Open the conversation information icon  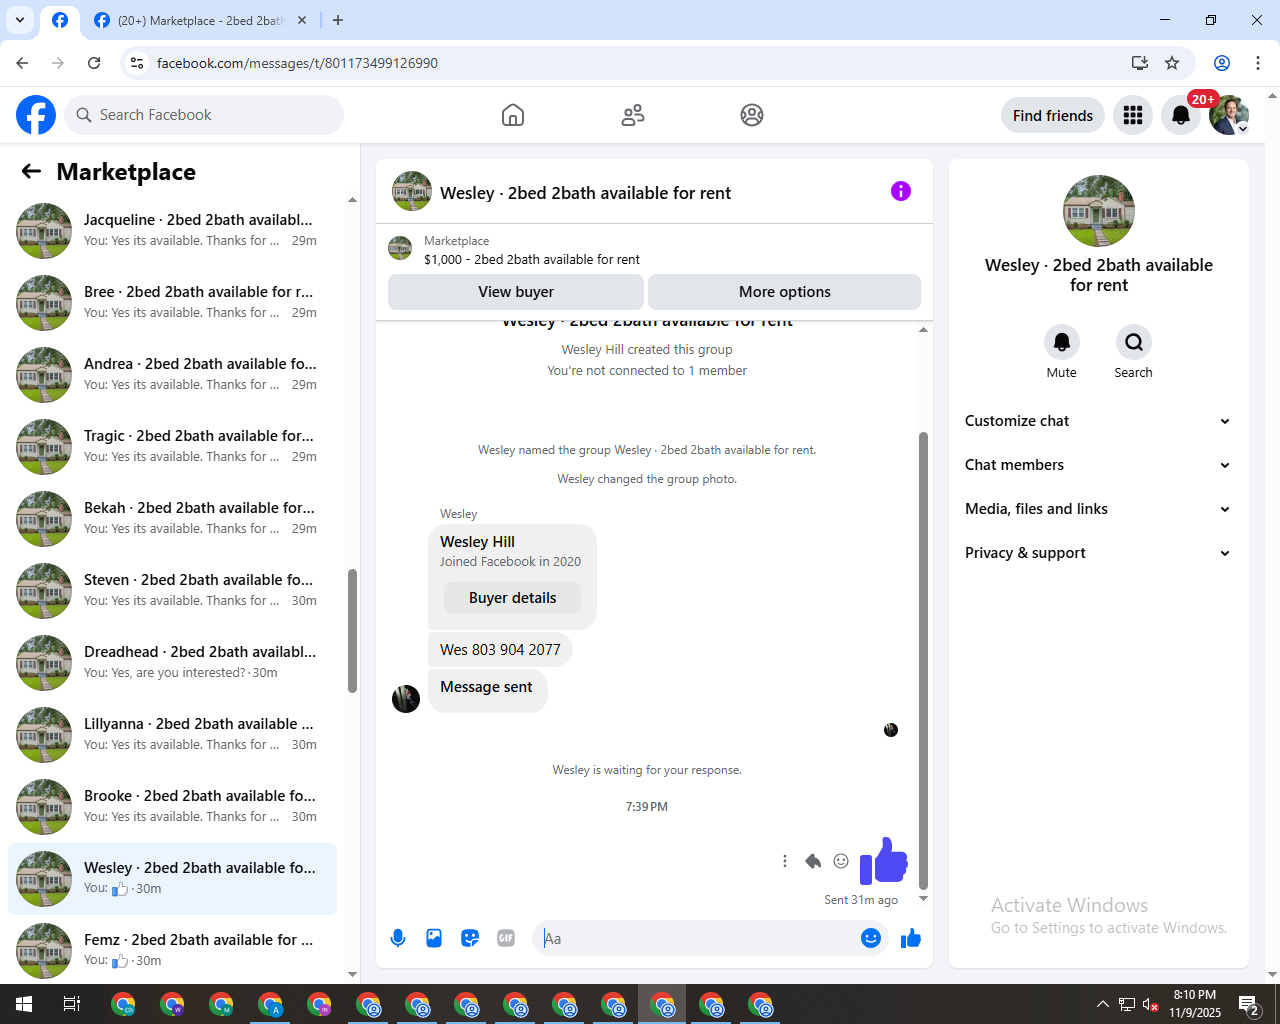(x=901, y=191)
